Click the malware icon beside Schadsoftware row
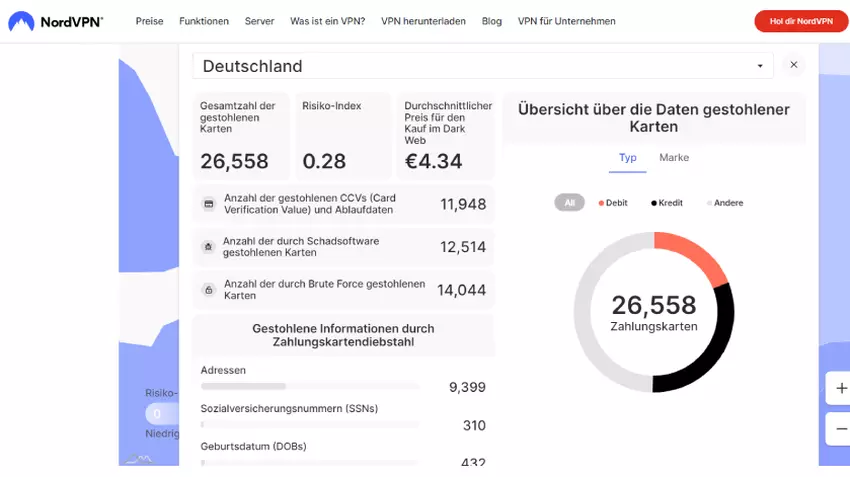The width and height of the screenshot is (850, 477). [208, 247]
